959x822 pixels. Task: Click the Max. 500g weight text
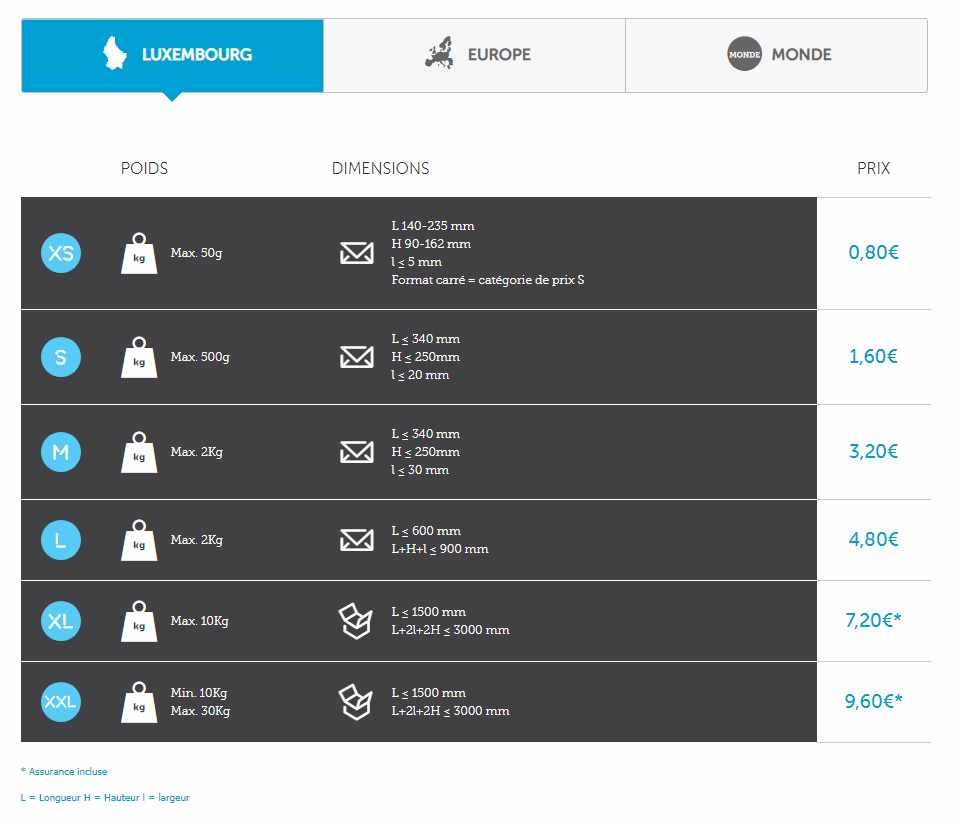click(x=200, y=357)
